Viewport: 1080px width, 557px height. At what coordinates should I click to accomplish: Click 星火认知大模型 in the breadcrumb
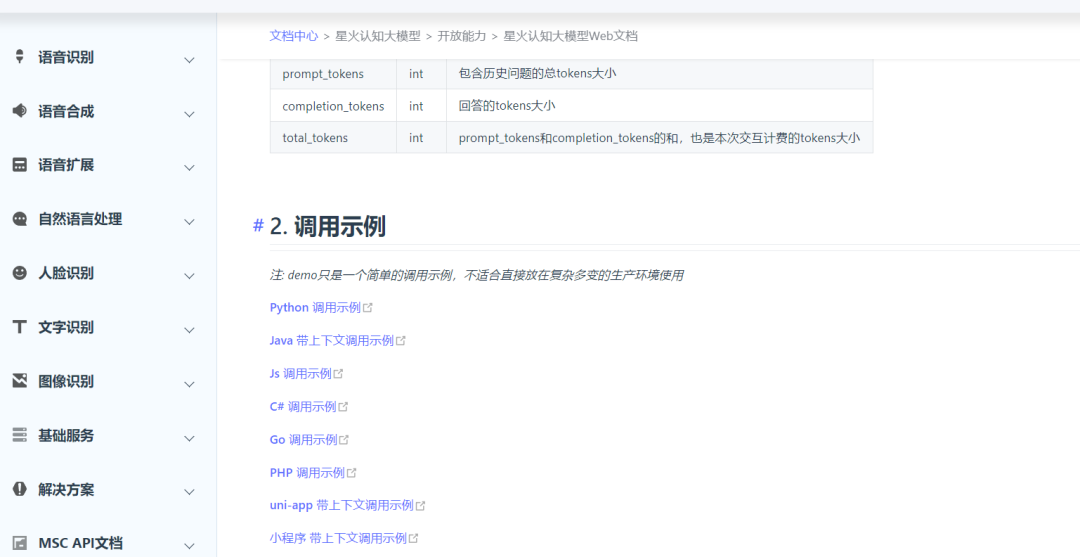[377, 36]
